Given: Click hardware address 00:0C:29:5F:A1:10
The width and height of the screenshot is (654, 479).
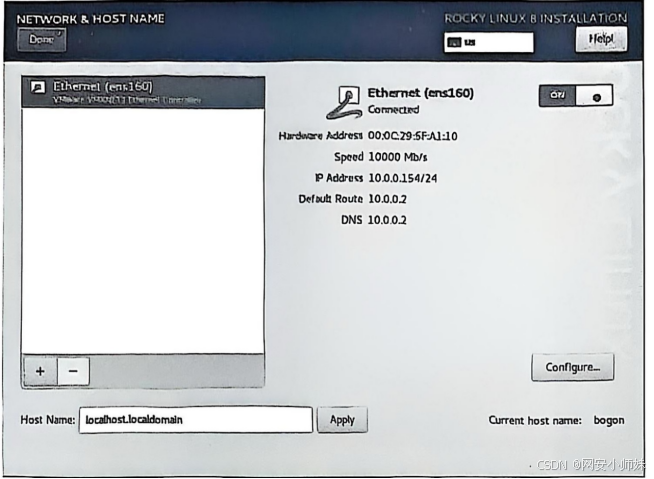Looking at the screenshot, I should 413,136.
